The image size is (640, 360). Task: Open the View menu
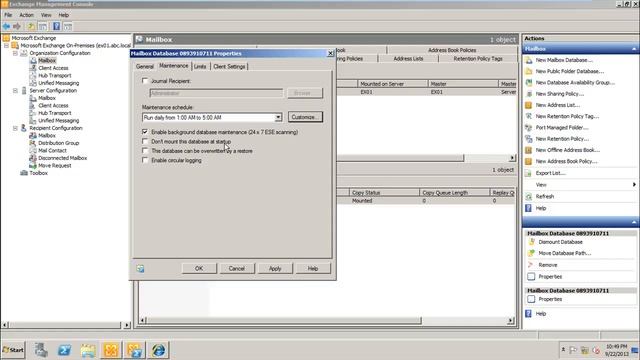[x=46, y=15]
